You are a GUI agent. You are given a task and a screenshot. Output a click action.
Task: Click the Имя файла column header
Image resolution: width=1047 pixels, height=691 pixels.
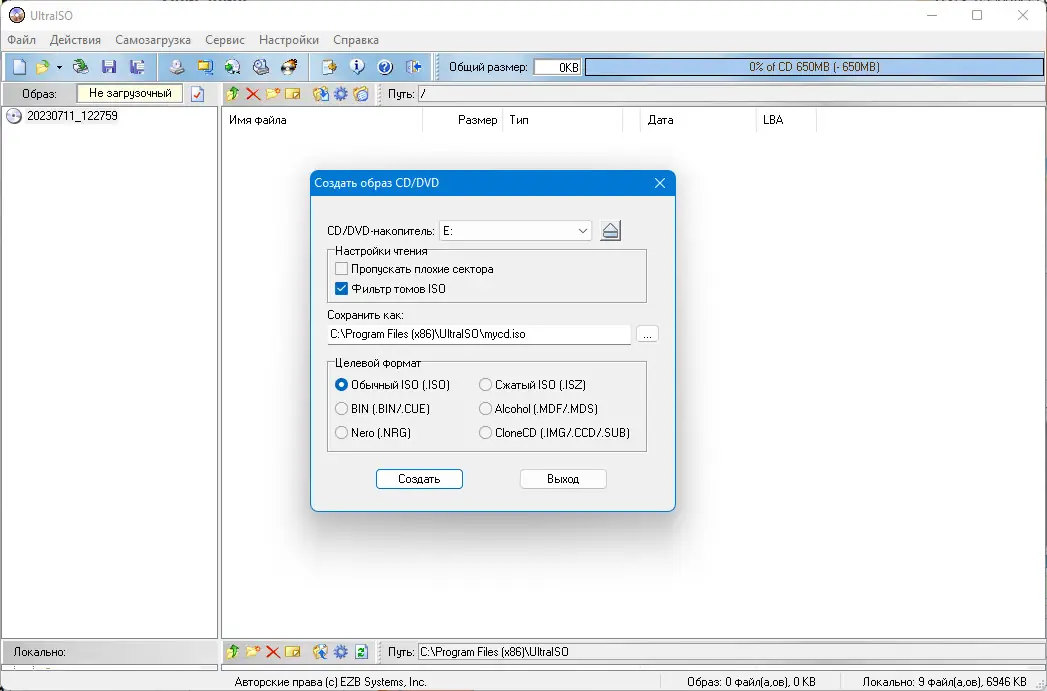[323, 120]
